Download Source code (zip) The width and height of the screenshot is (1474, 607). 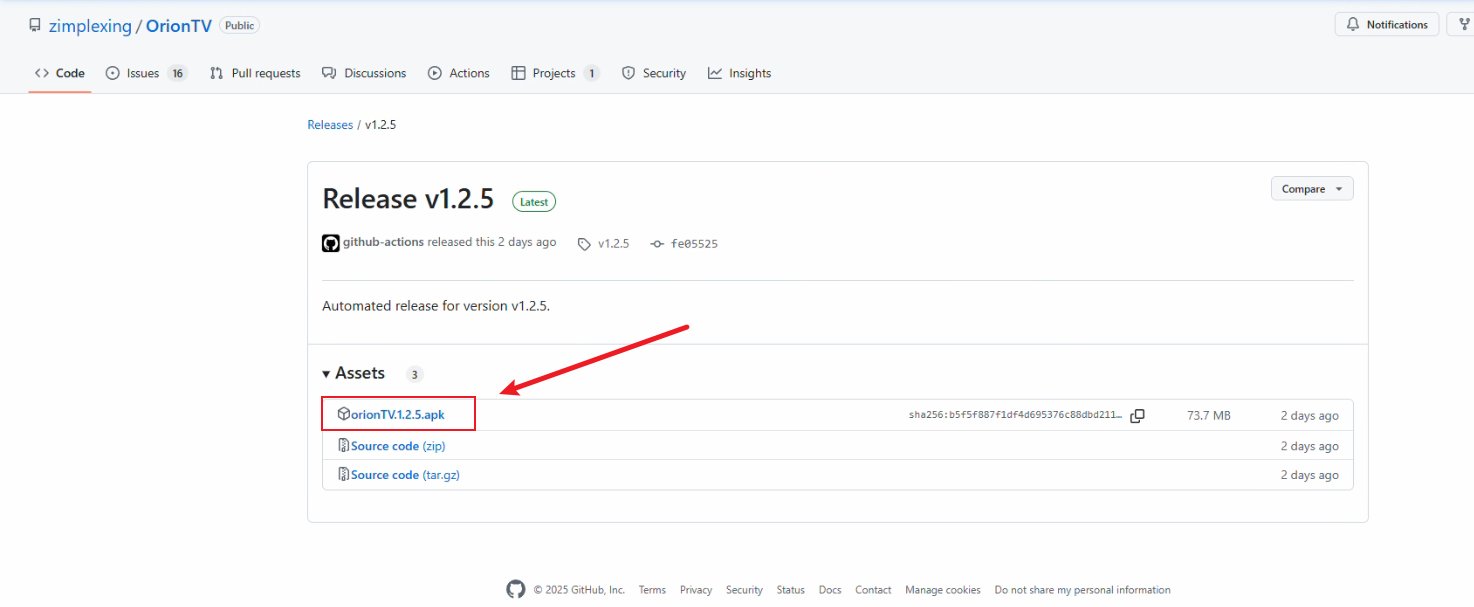[x=397, y=446]
